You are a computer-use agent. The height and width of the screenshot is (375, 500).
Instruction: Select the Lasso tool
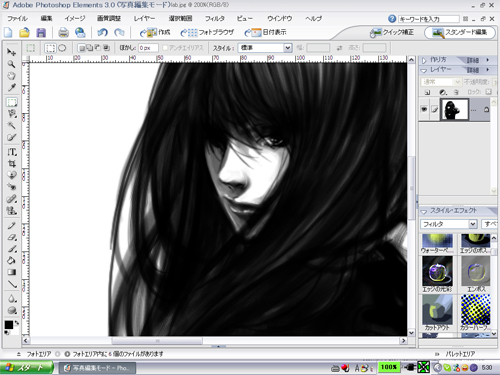pos(12,114)
